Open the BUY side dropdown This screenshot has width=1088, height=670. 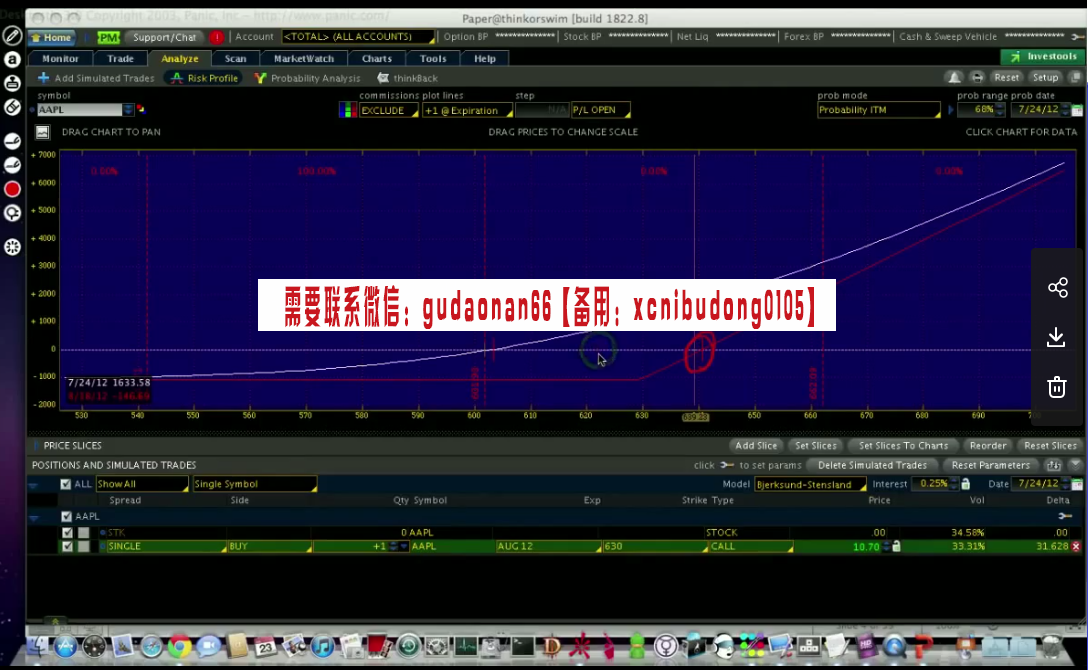(269, 547)
